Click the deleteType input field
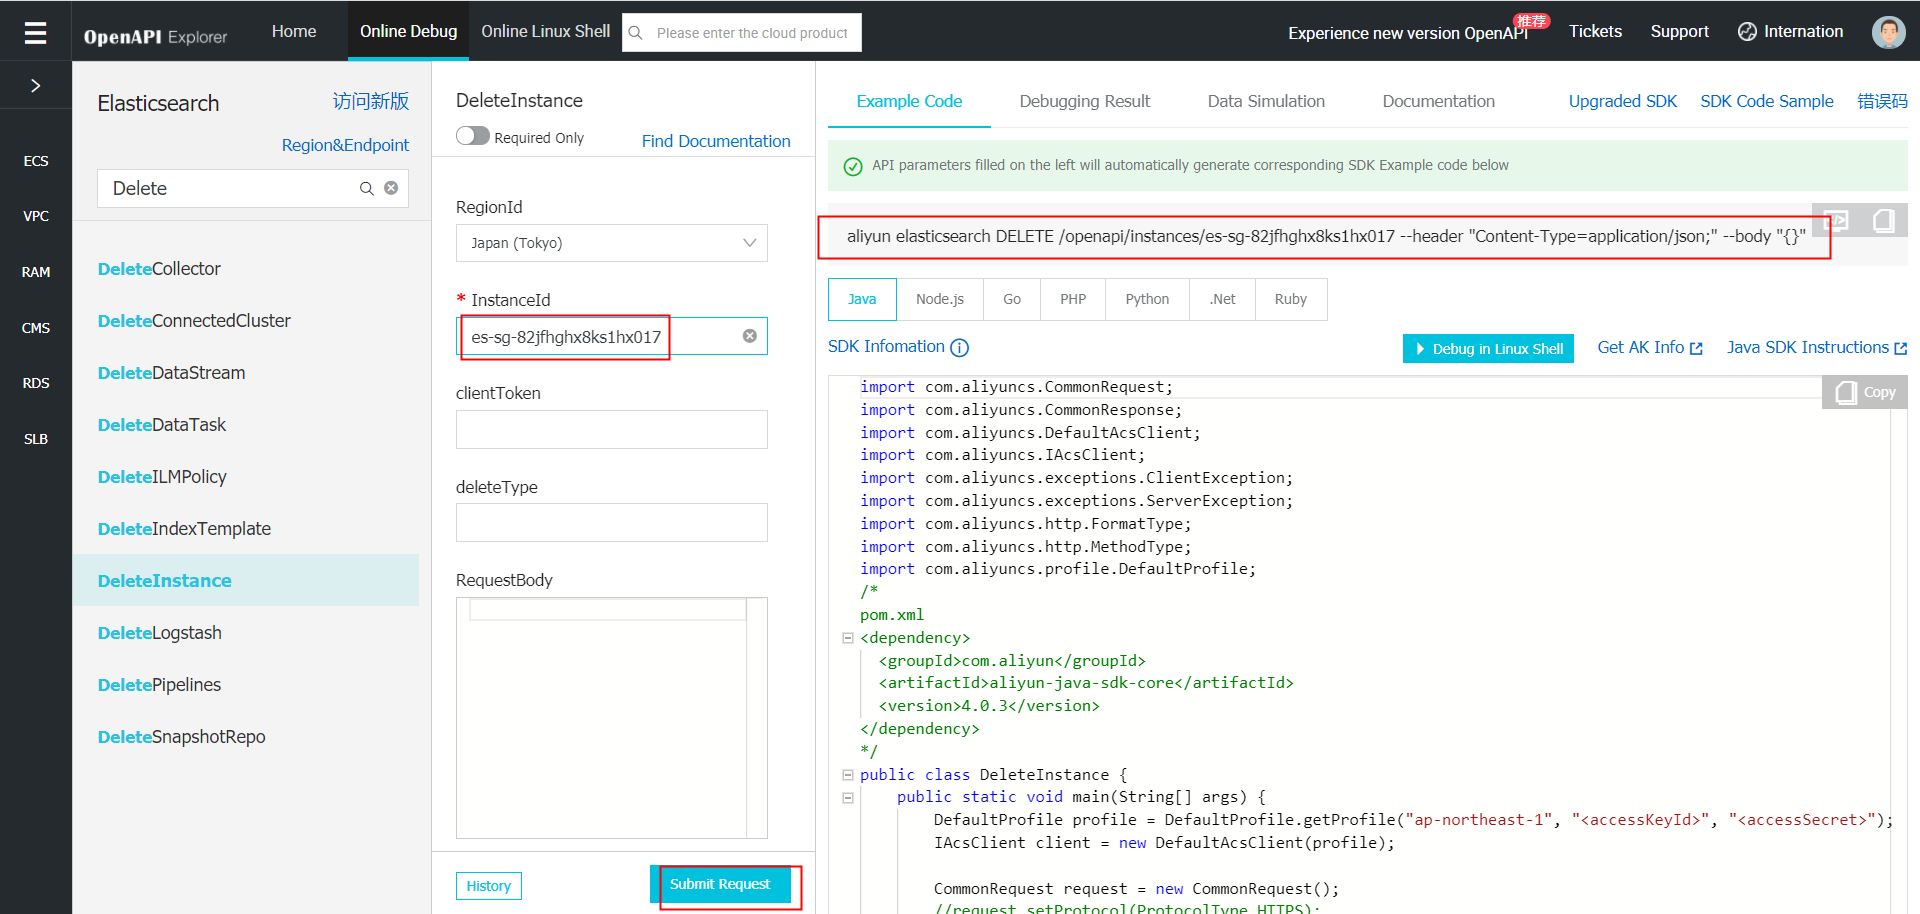This screenshot has height=914, width=1920. [x=612, y=523]
